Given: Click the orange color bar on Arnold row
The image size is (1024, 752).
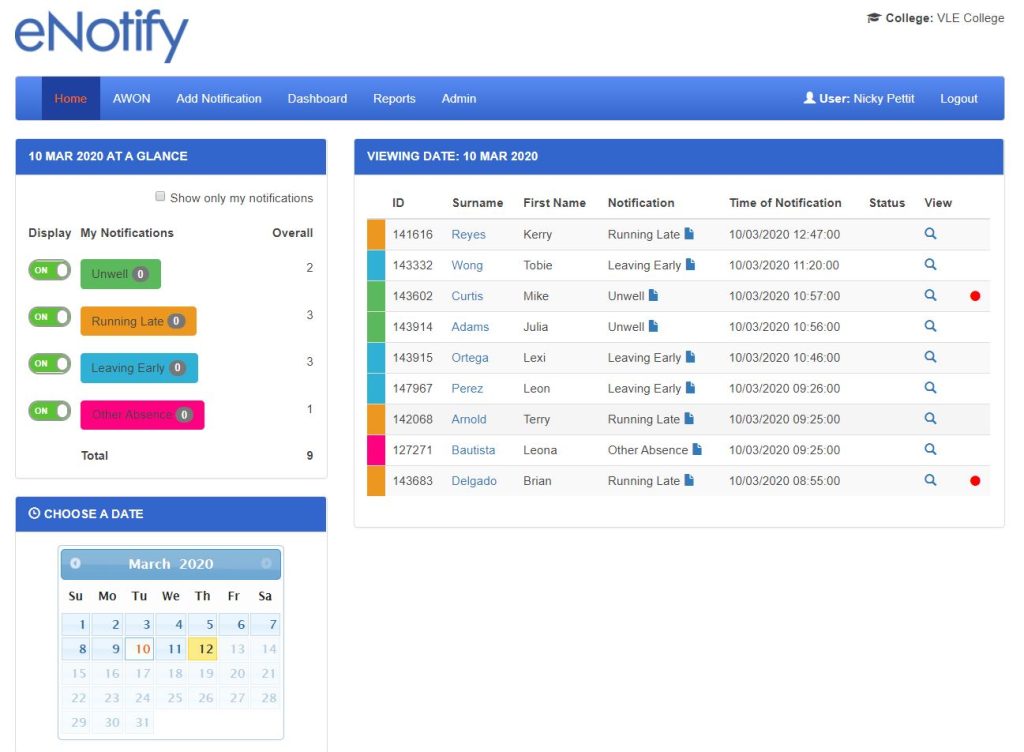Looking at the screenshot, I should tap(376, 419).
